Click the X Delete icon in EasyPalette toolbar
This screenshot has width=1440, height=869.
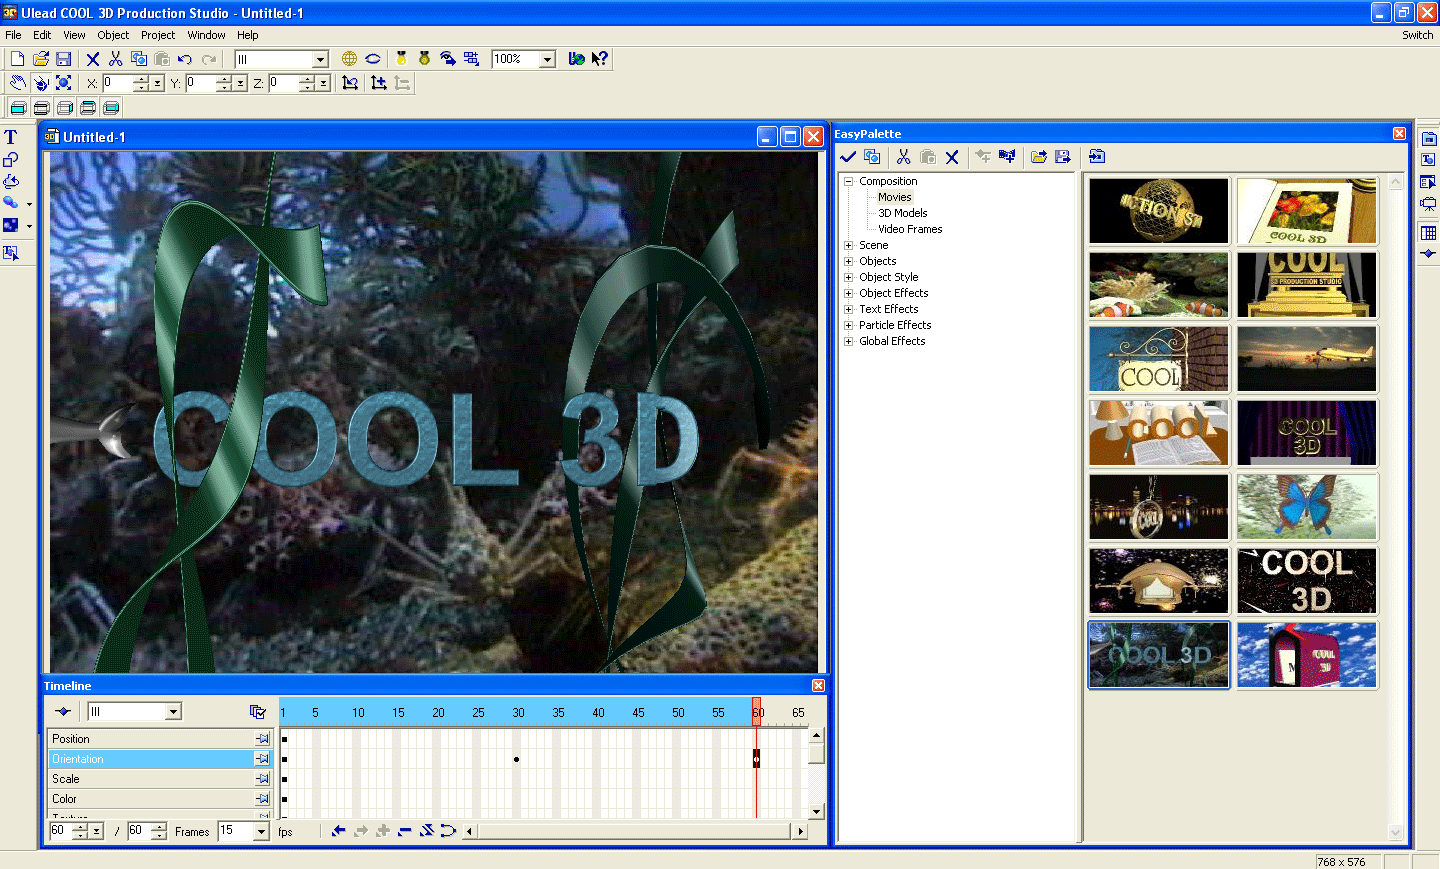click(952, 157)
